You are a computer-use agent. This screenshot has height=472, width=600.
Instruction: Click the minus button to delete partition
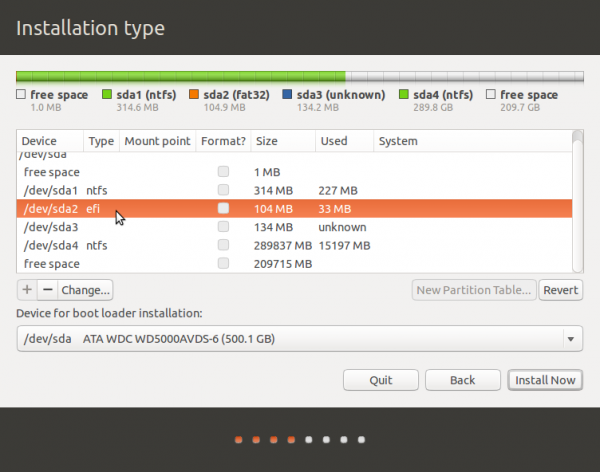point(46,290)
